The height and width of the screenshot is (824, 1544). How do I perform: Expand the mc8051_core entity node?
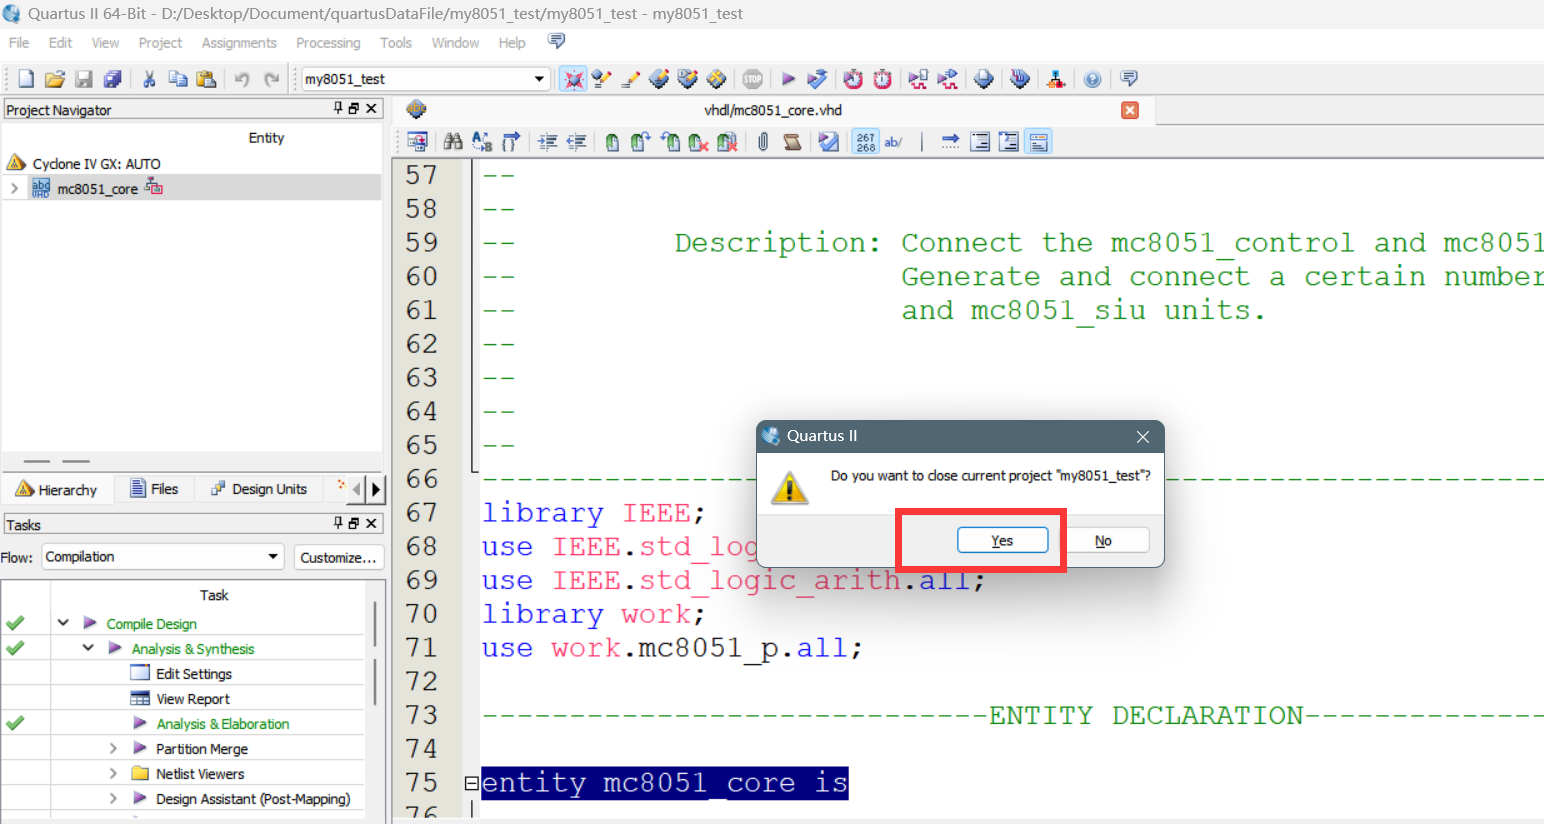click(14, 188)
